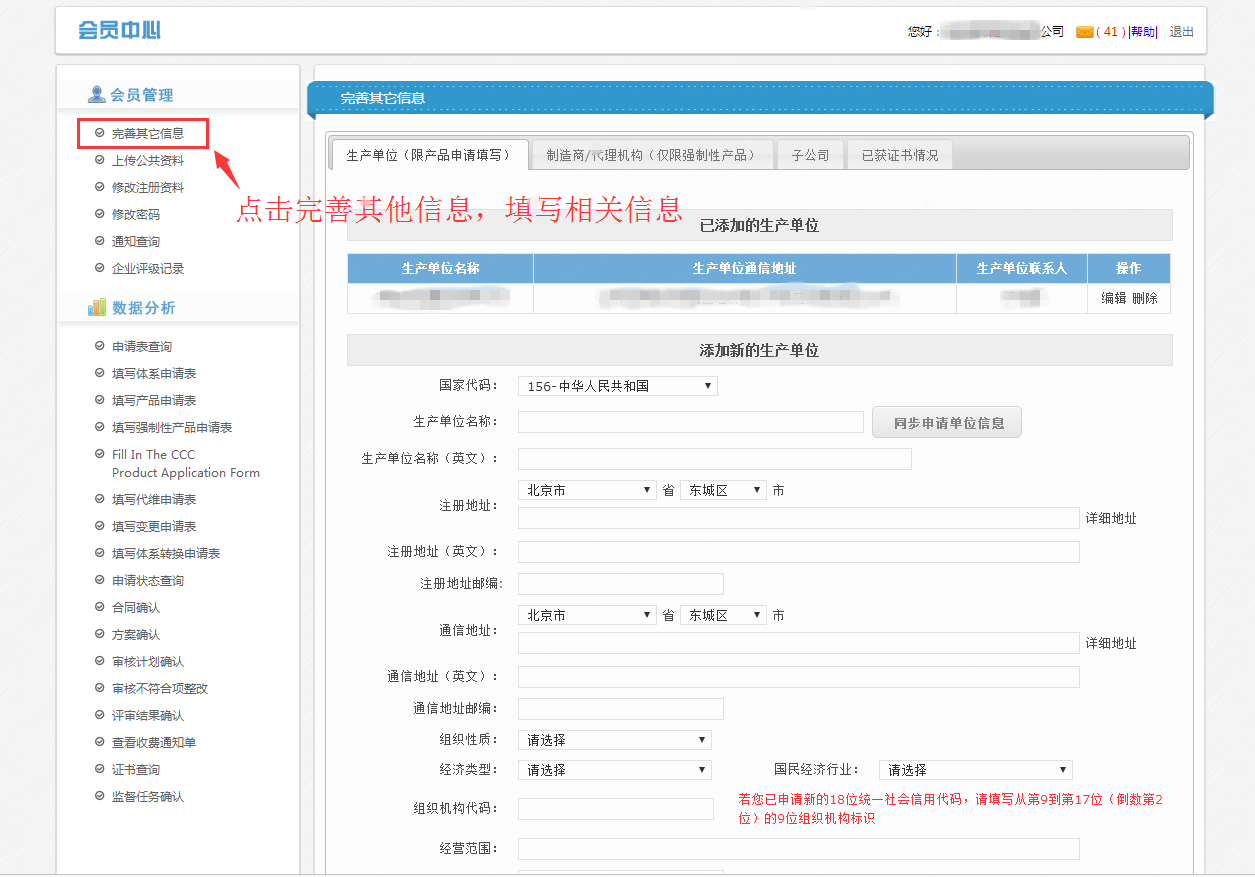Open the 已获证书情况 tab
The height and width of the screenshot is (877, 1255).
coord(900,155)
